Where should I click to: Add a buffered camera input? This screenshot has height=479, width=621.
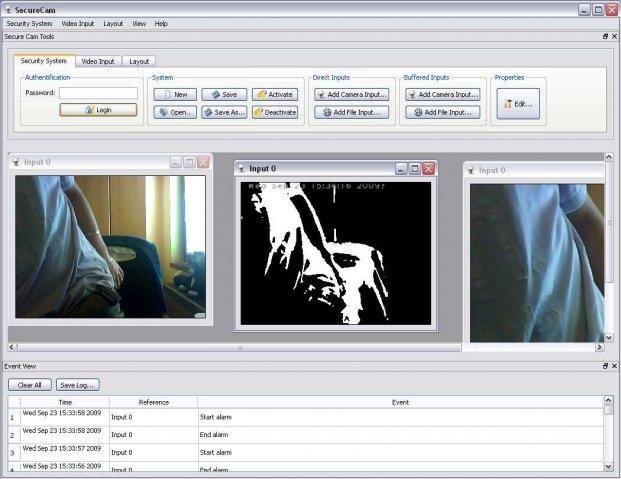(x=443, y=94)
